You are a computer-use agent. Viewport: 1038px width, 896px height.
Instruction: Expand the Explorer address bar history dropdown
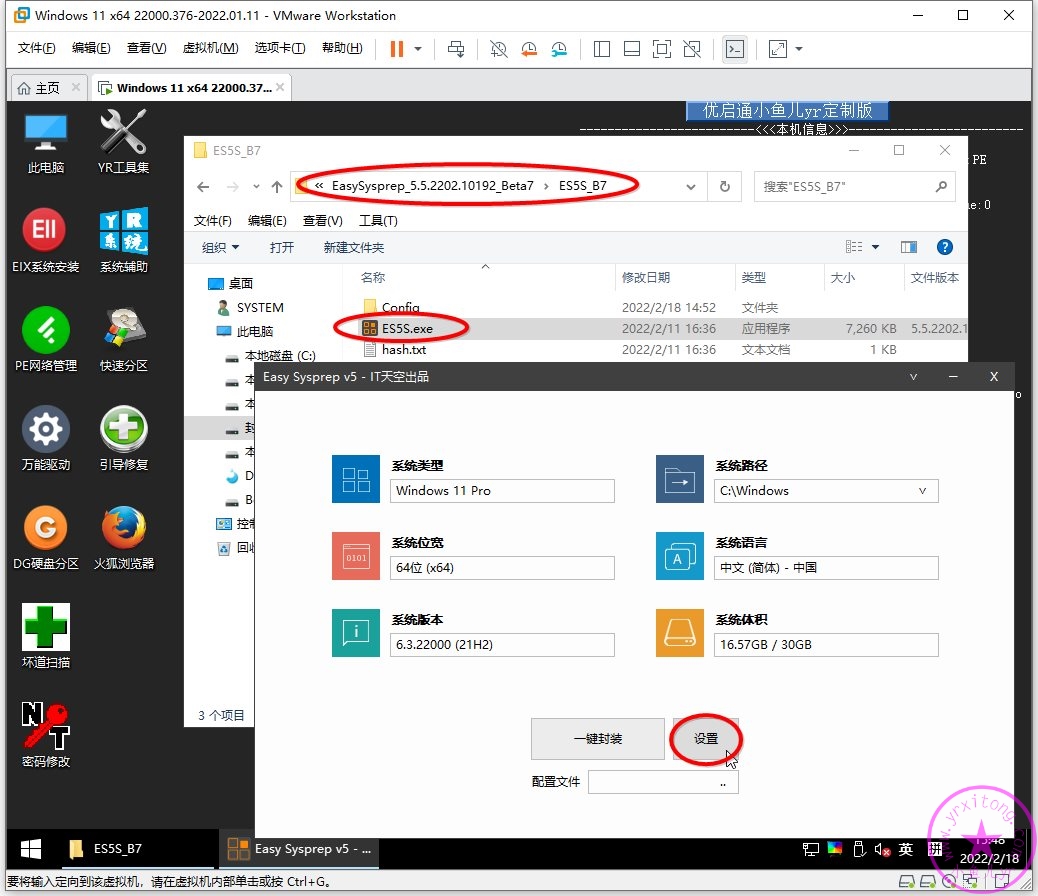(690, 187)
